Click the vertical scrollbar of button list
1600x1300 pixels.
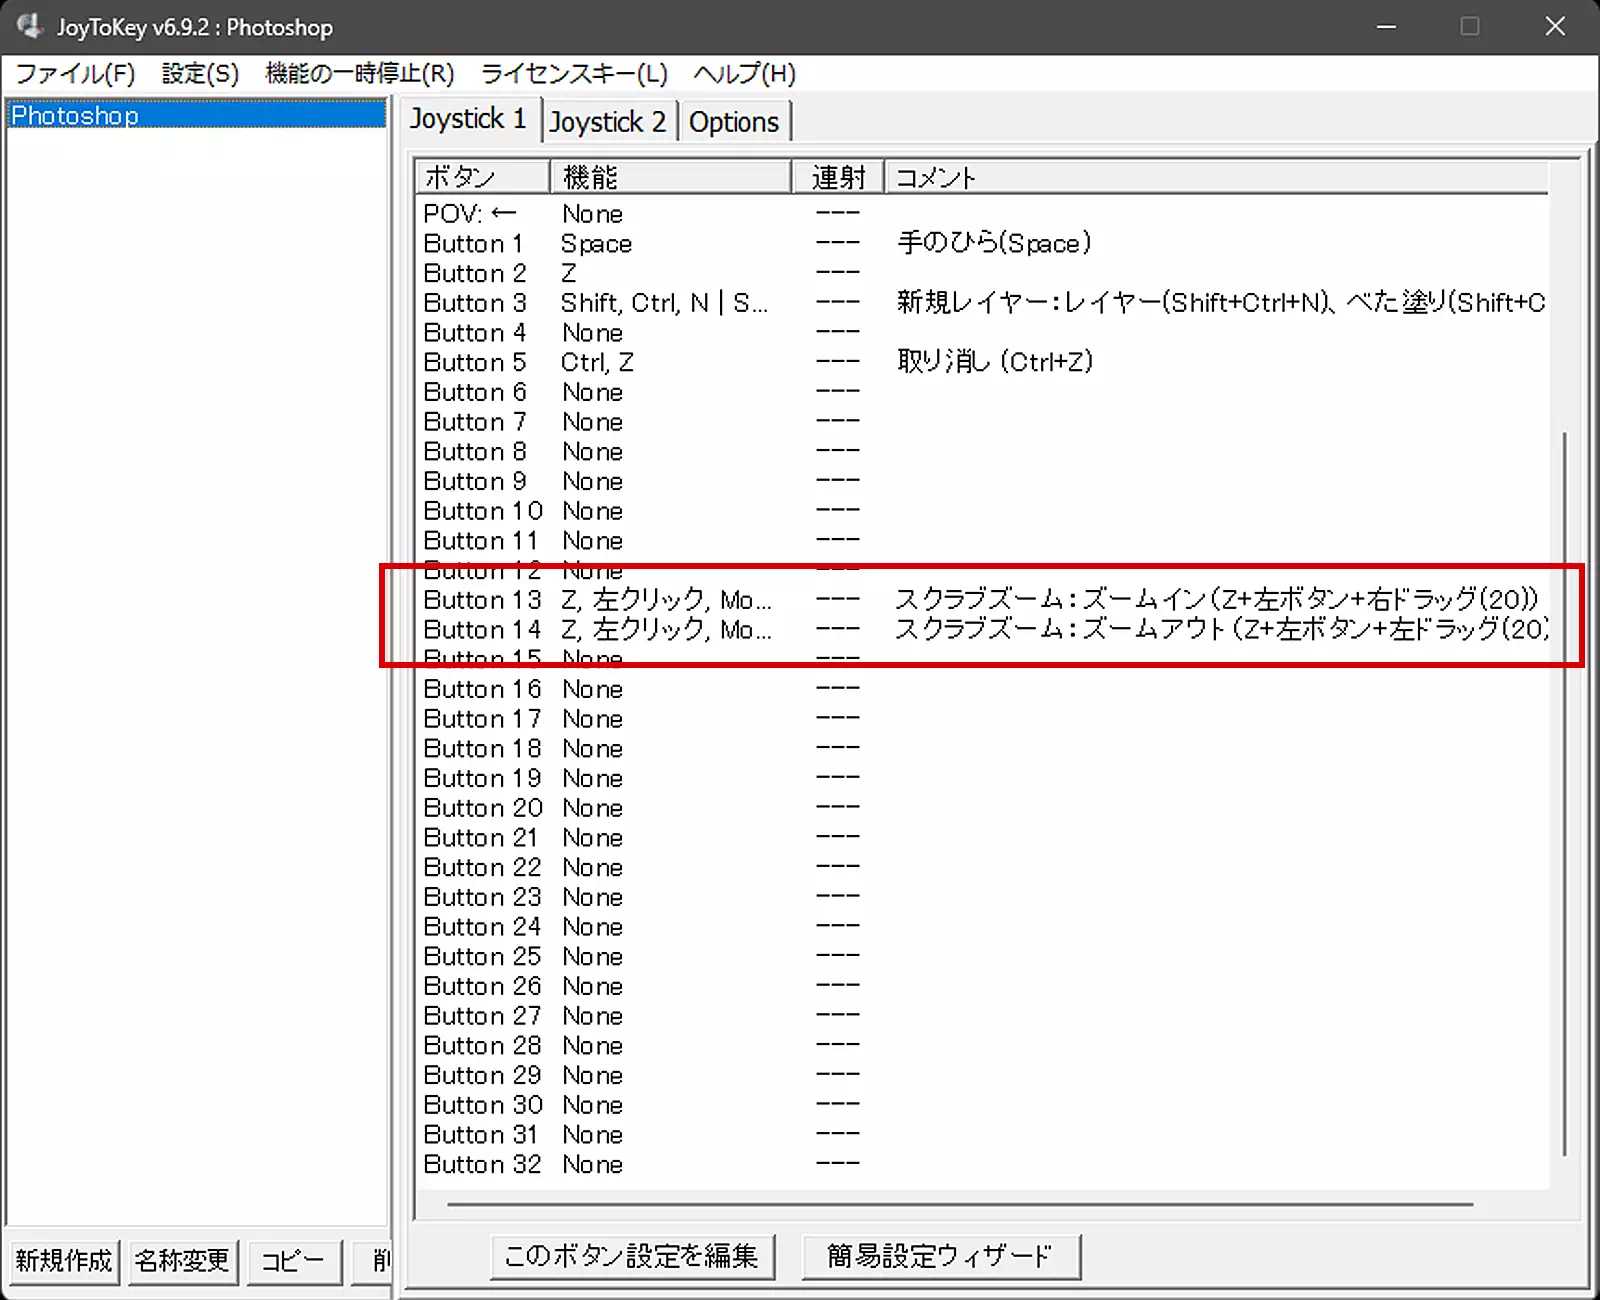pyautogui.click(x=1563, y=795)
